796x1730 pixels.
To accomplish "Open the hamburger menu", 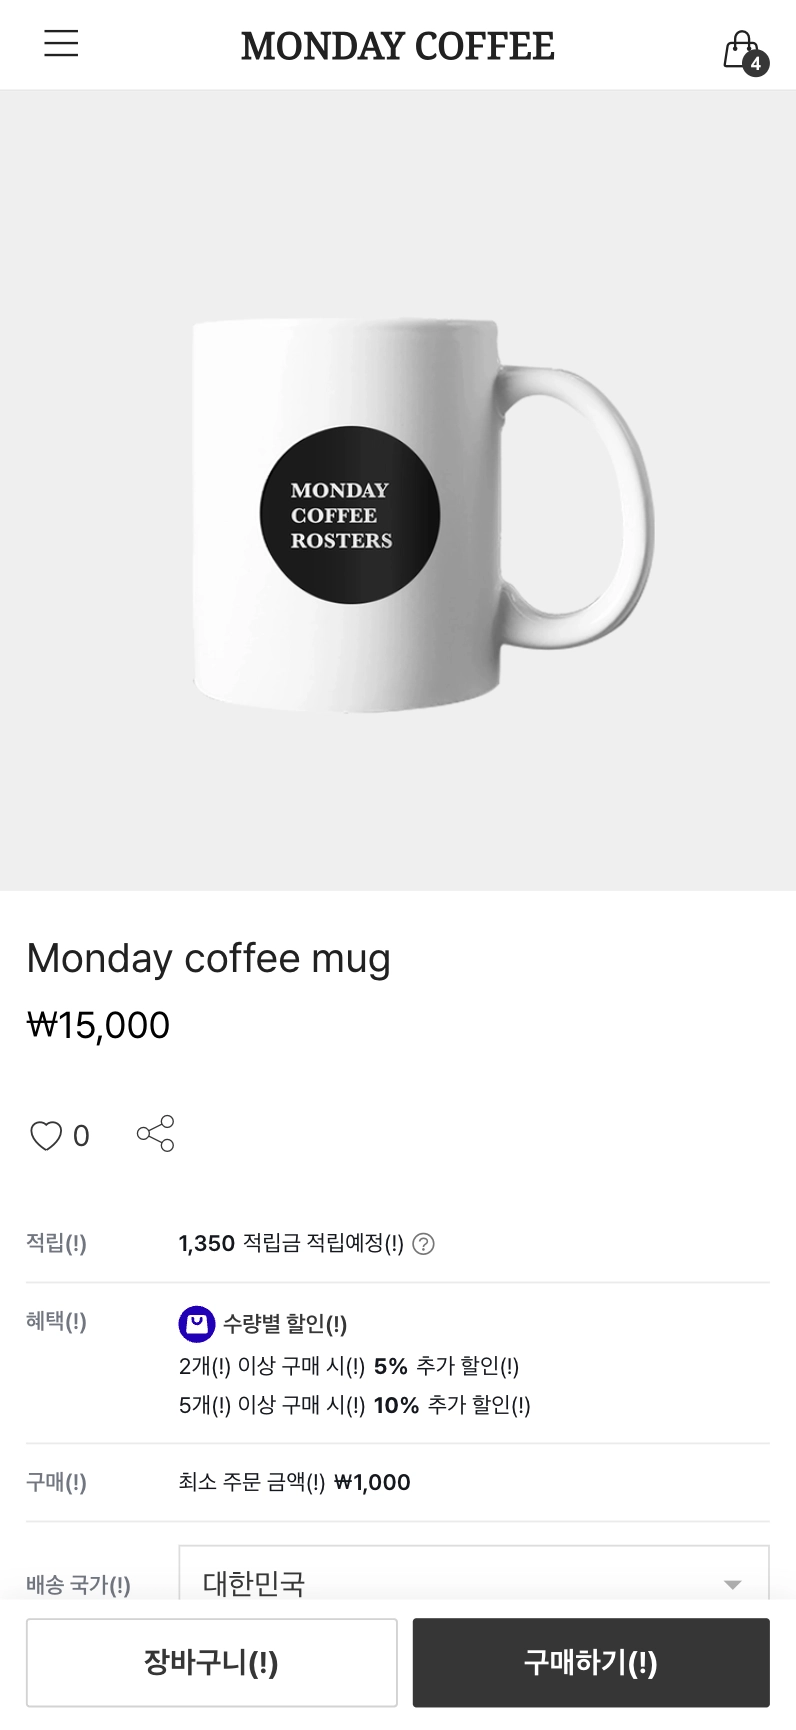I will 61,44.
